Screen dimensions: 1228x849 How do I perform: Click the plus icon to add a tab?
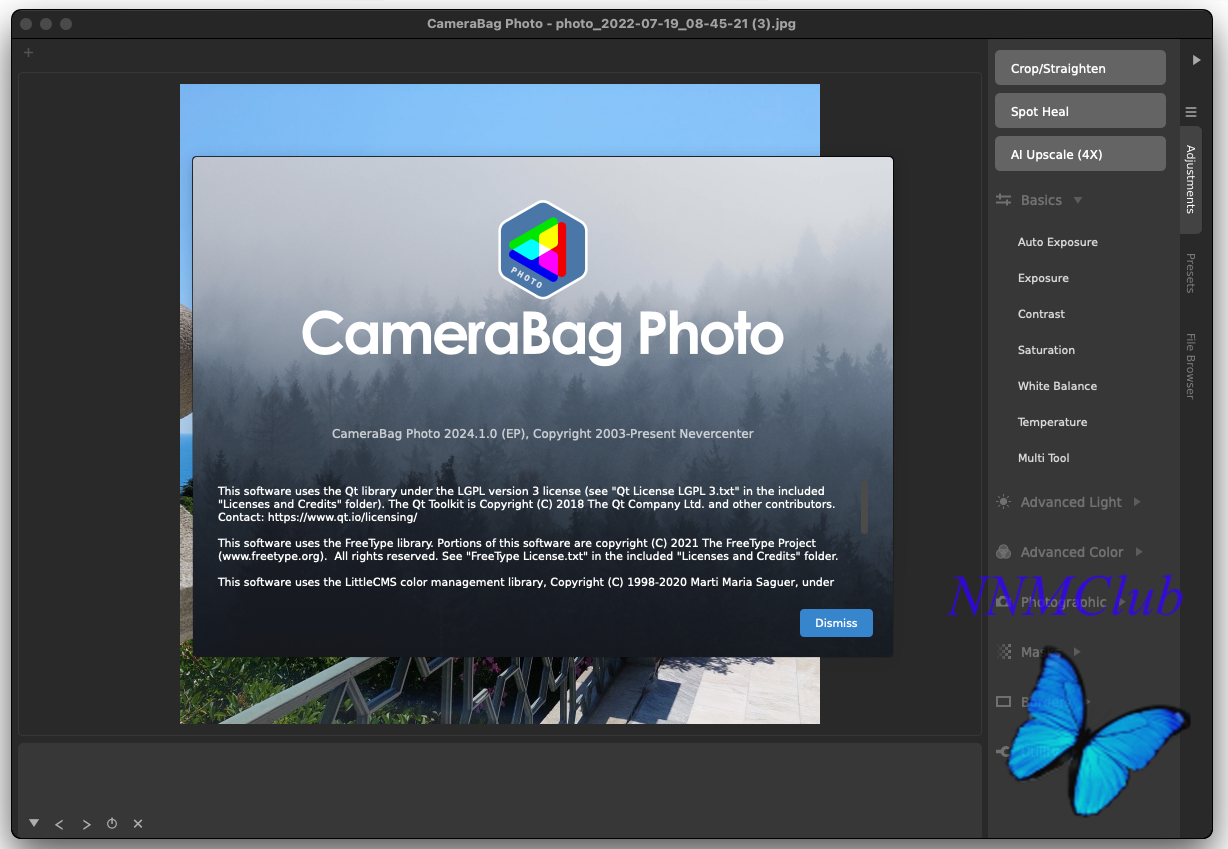28,53
